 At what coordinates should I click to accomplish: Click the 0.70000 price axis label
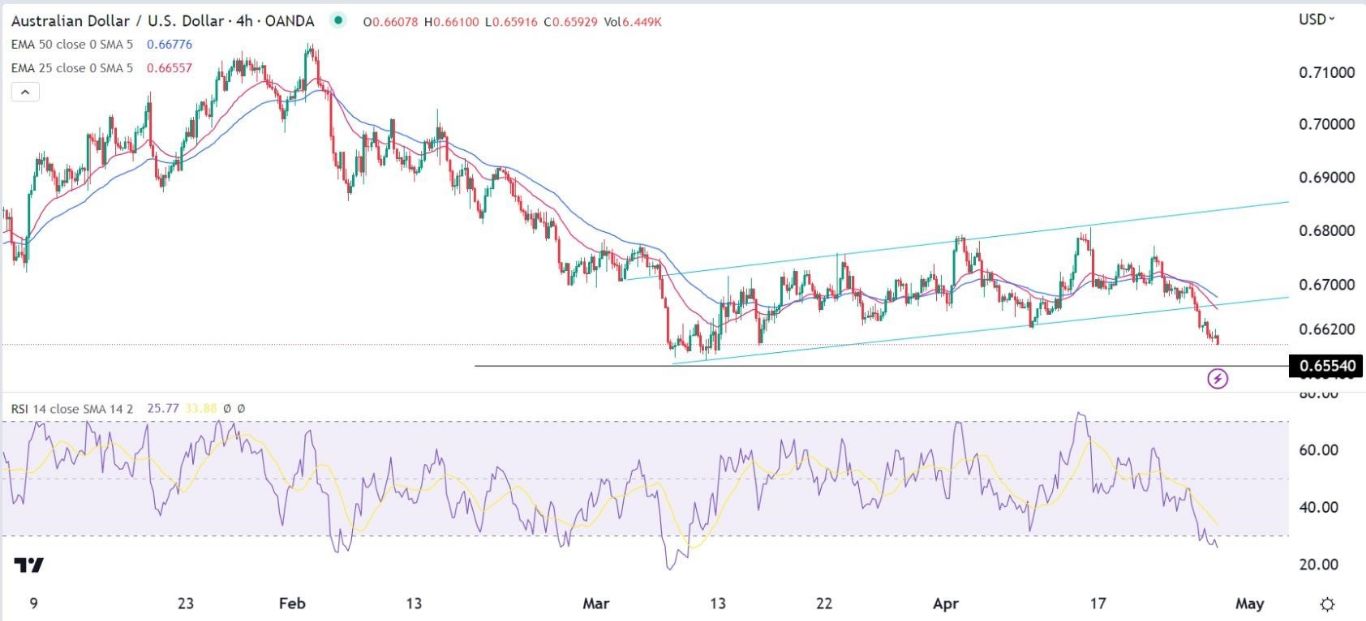pos(1327,125)
